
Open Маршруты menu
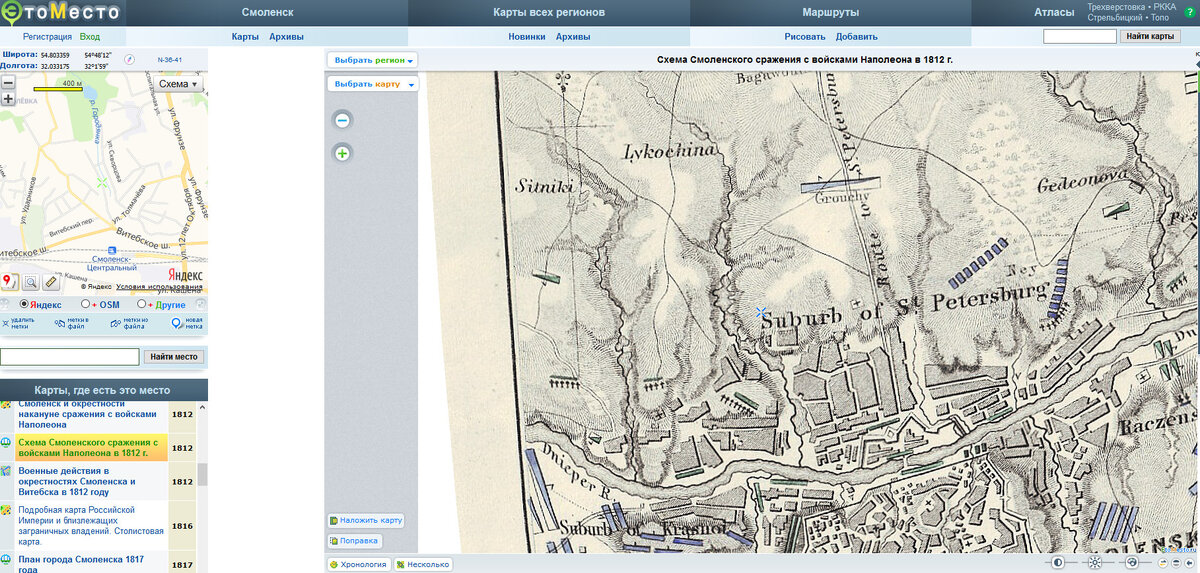click(830, 13)
